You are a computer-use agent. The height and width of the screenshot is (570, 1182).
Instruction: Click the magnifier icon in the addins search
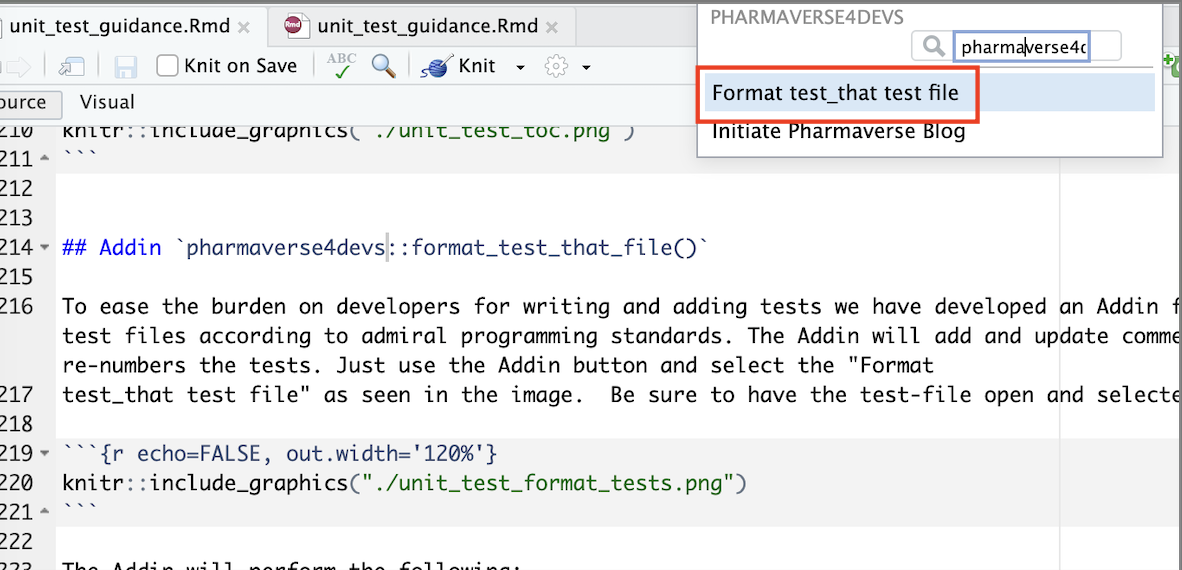click(x=933, y=46)
